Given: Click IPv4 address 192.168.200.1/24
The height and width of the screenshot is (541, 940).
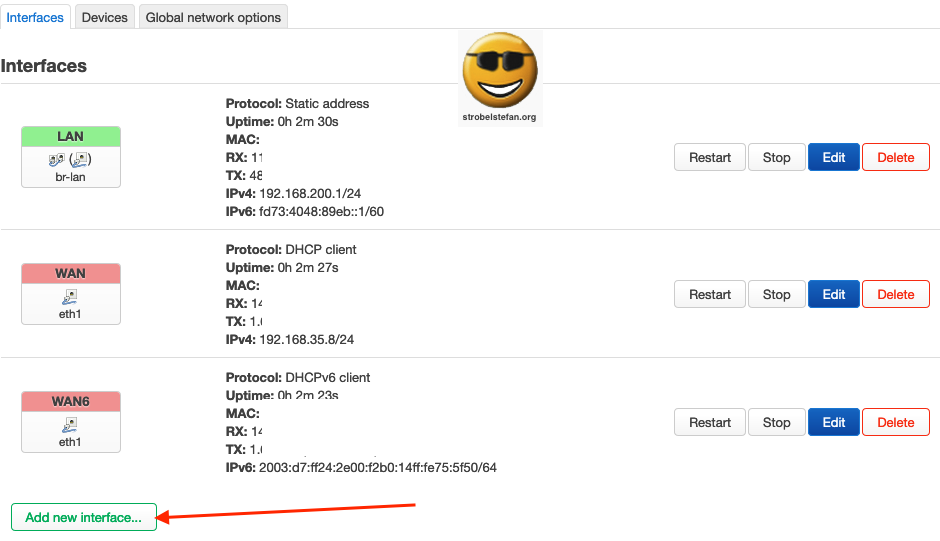Looking at the screenshot, I should tap(310, 194).
